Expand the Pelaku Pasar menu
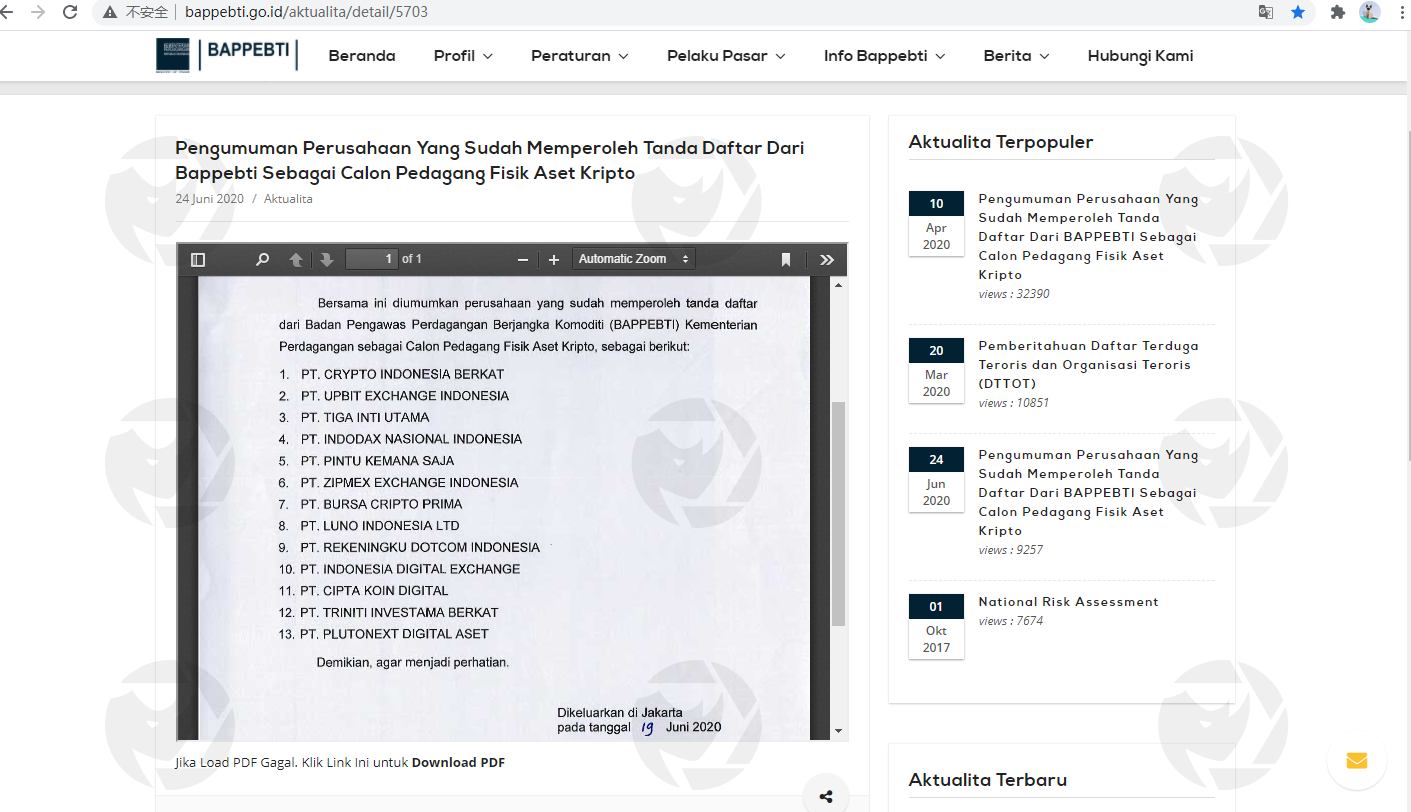 point(726,56)
